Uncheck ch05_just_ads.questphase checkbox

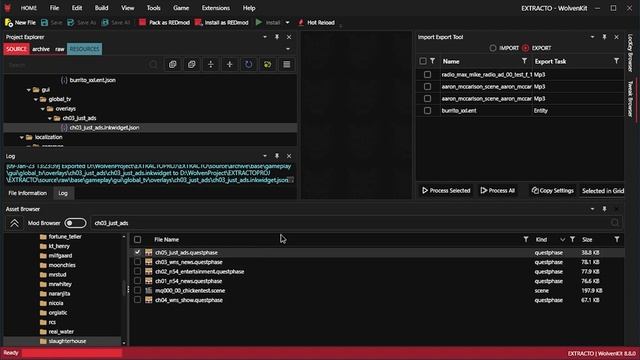[138, 253]
